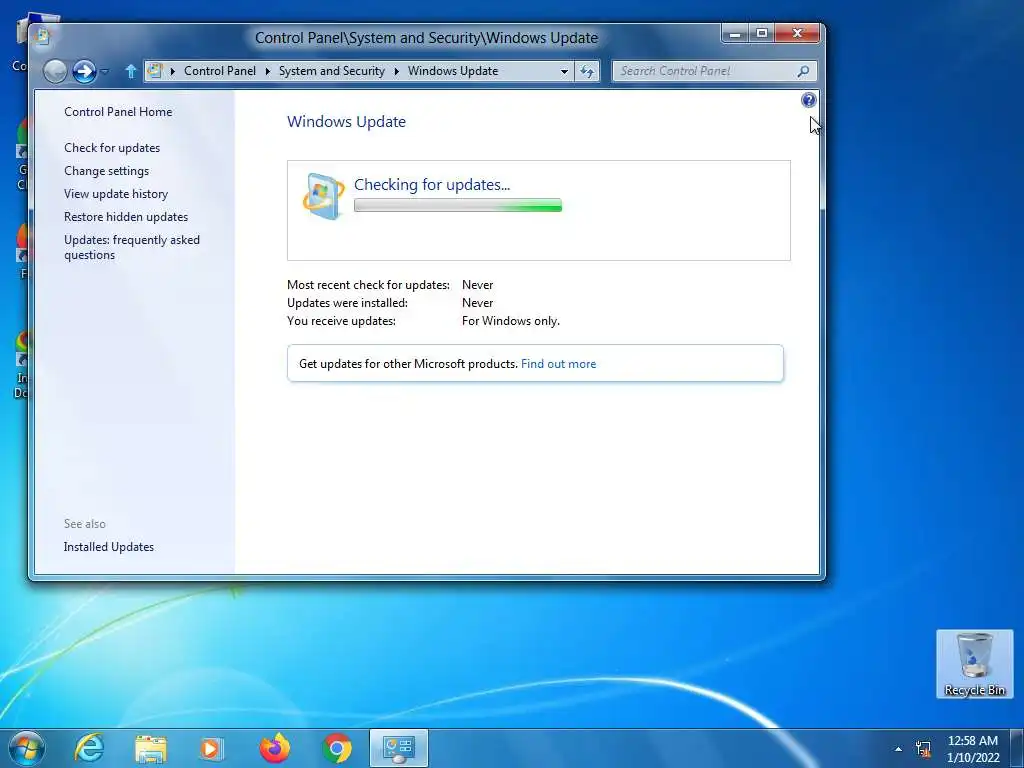Open the address bar history dropdown

pos(564,71)
